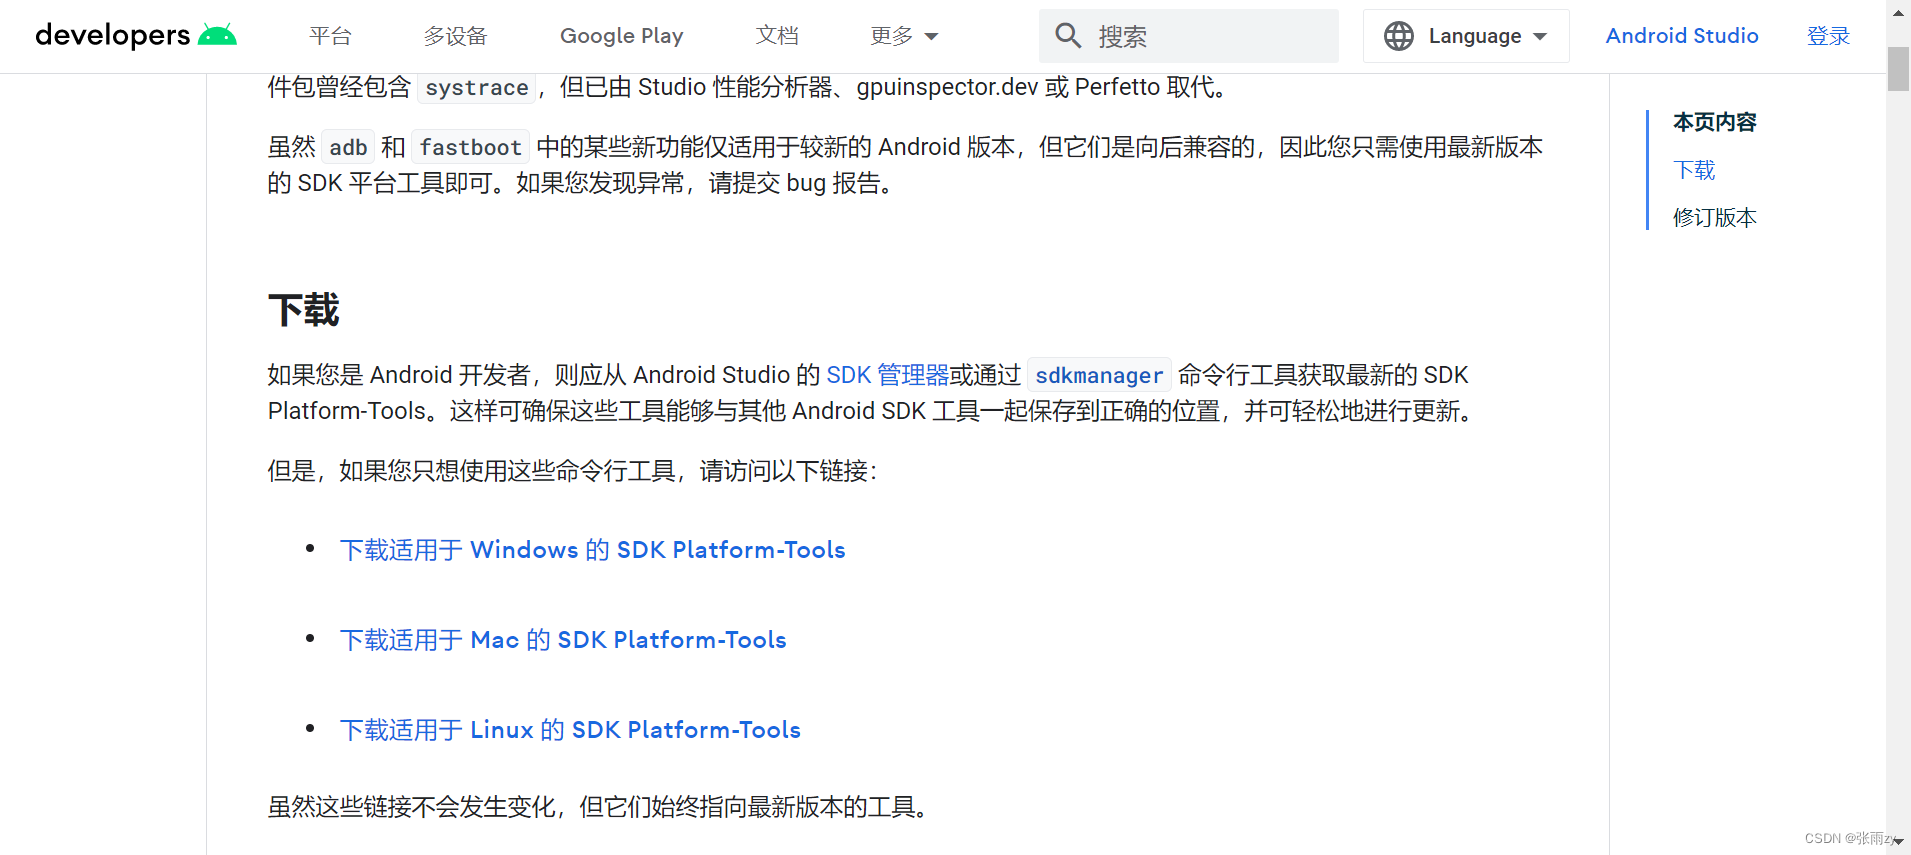
Task: Jump to 修订版本 in page contents
Action: pos(1714,218)
